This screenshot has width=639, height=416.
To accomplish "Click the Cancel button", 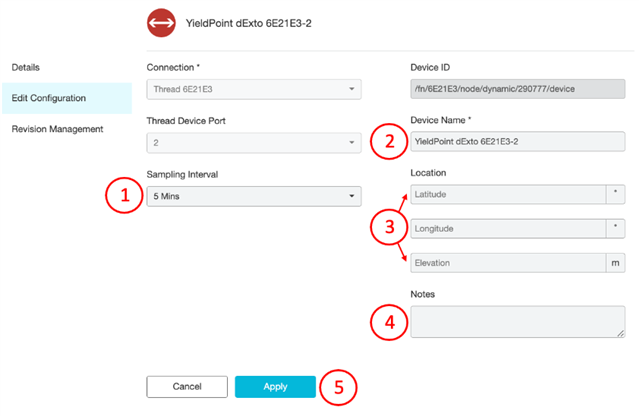I will click(x=187, y=387).
